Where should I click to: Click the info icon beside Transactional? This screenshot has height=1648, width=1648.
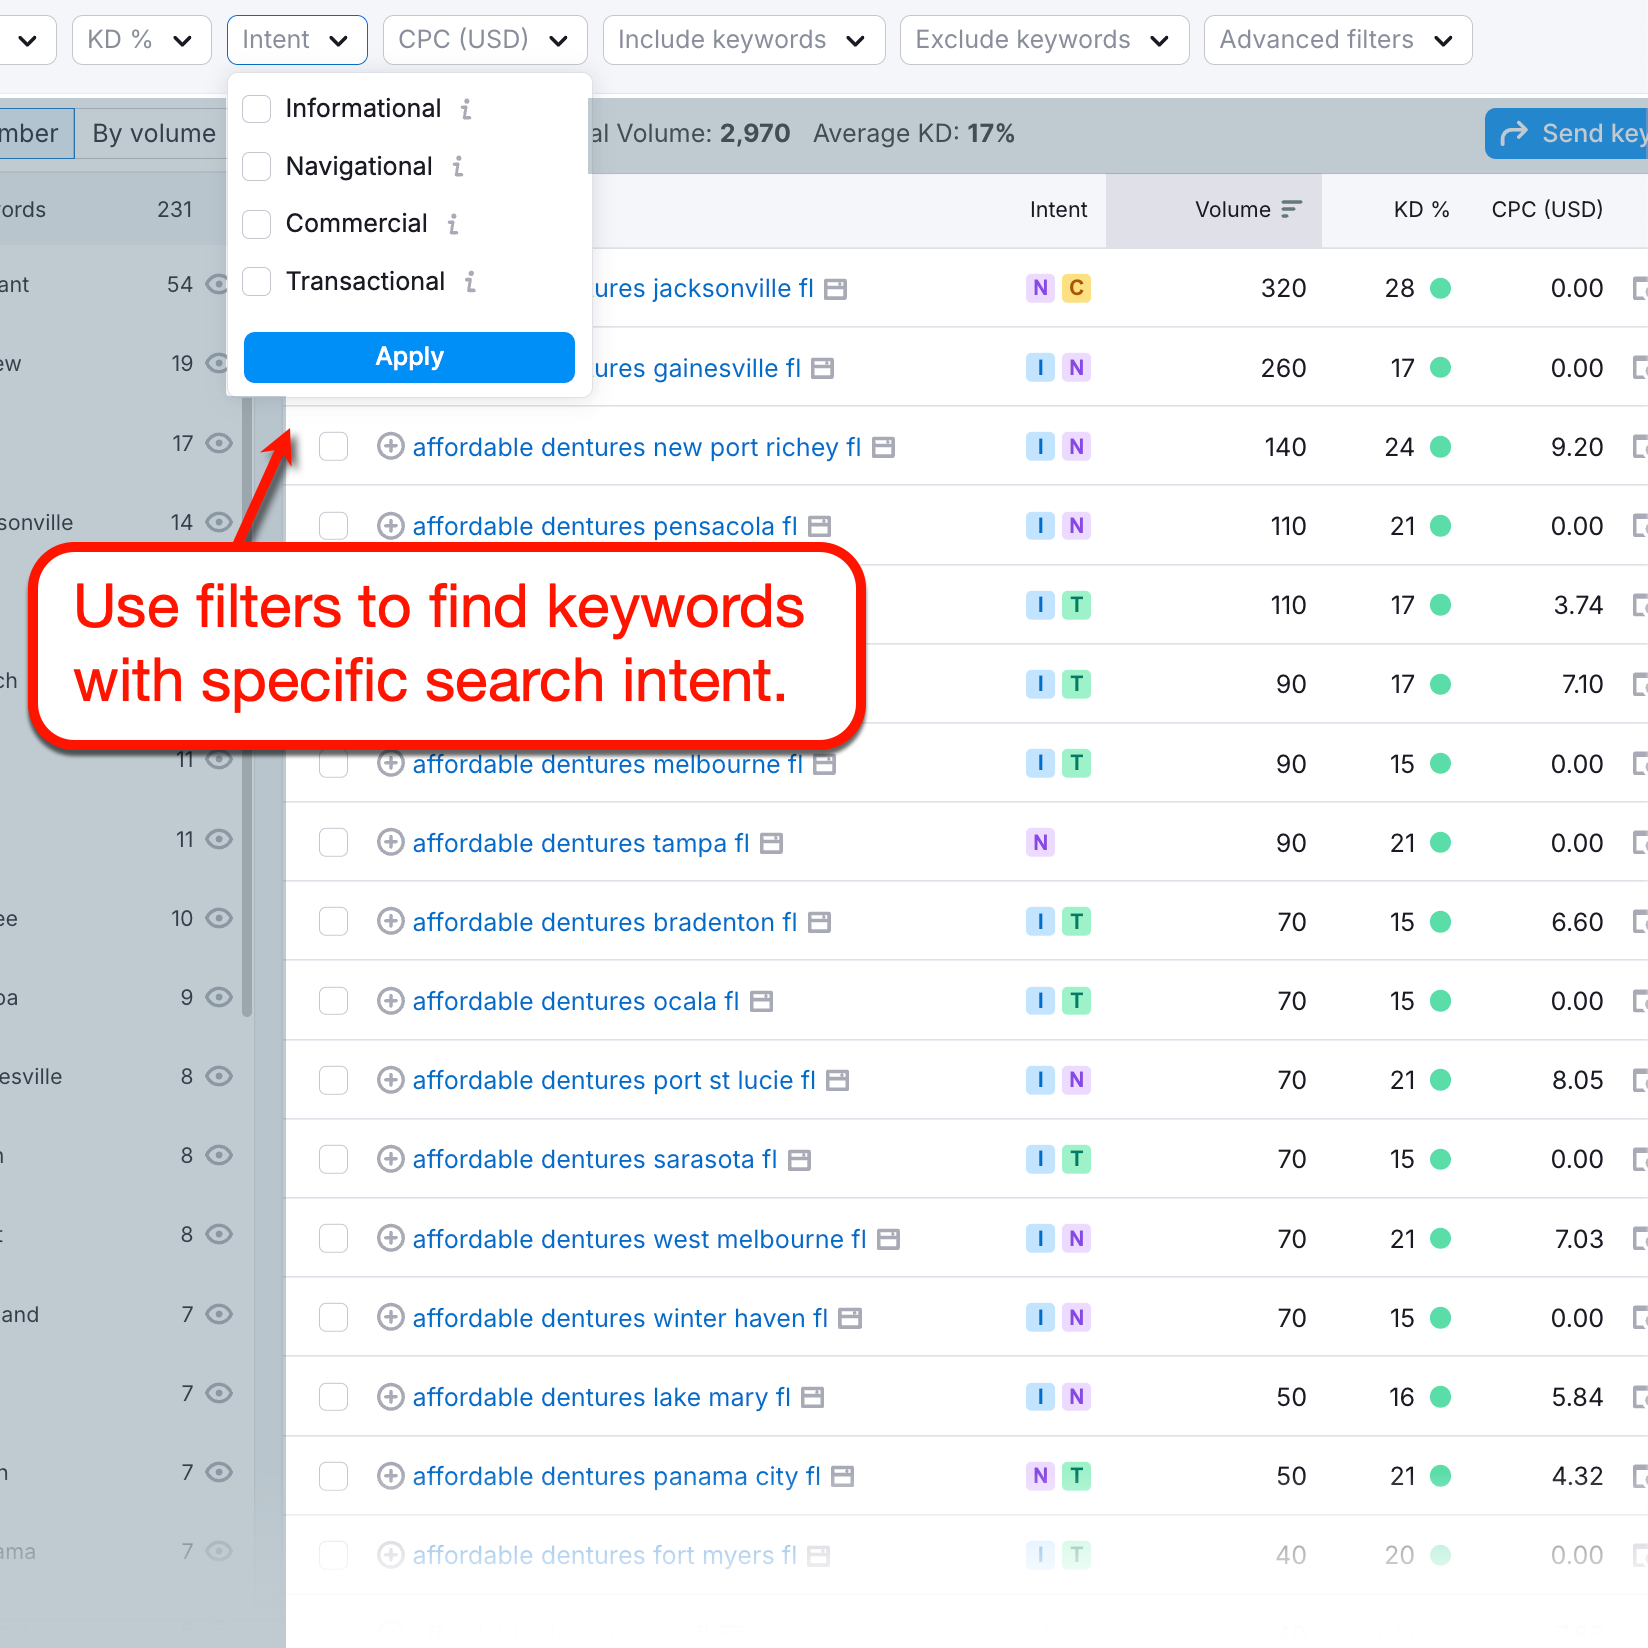[470, 282]
